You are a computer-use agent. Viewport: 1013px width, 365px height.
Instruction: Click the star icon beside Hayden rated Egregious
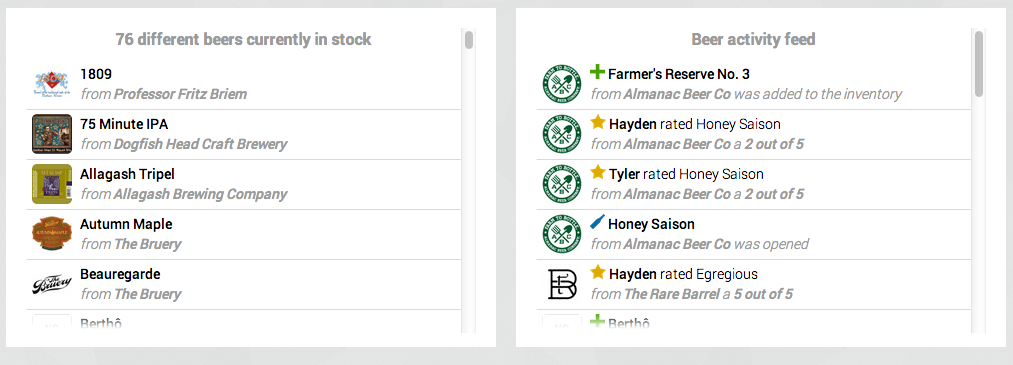[x=598, y=273]
